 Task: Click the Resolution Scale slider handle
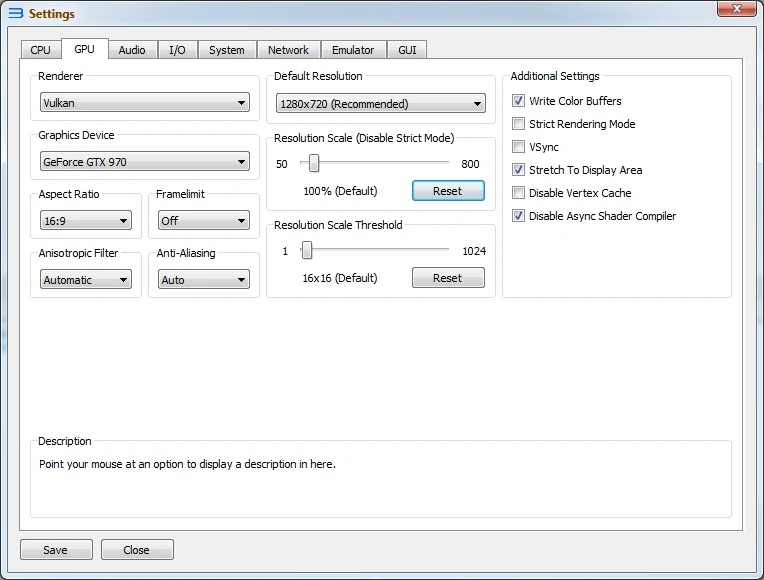pos(314,163)
